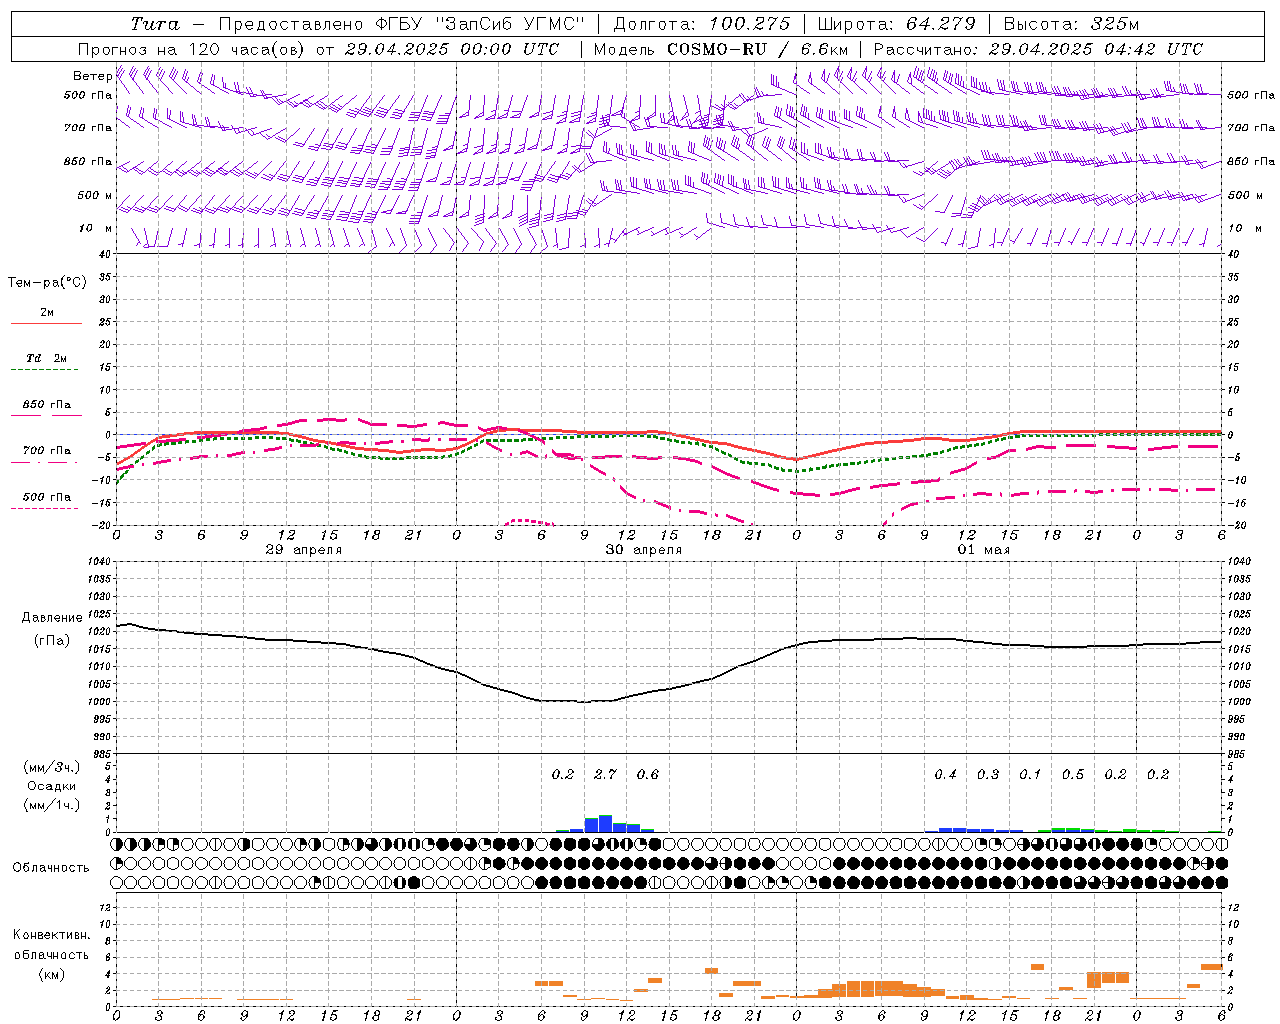Click the "0.4" precipitation value

click(945, 775)
